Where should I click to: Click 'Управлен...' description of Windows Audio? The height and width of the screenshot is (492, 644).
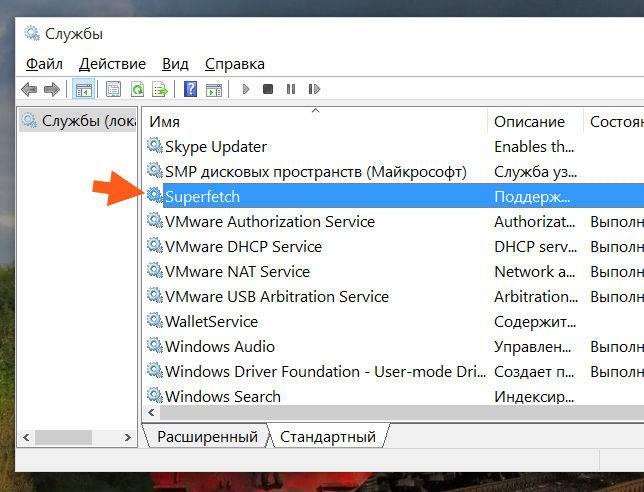click(532, 347)
